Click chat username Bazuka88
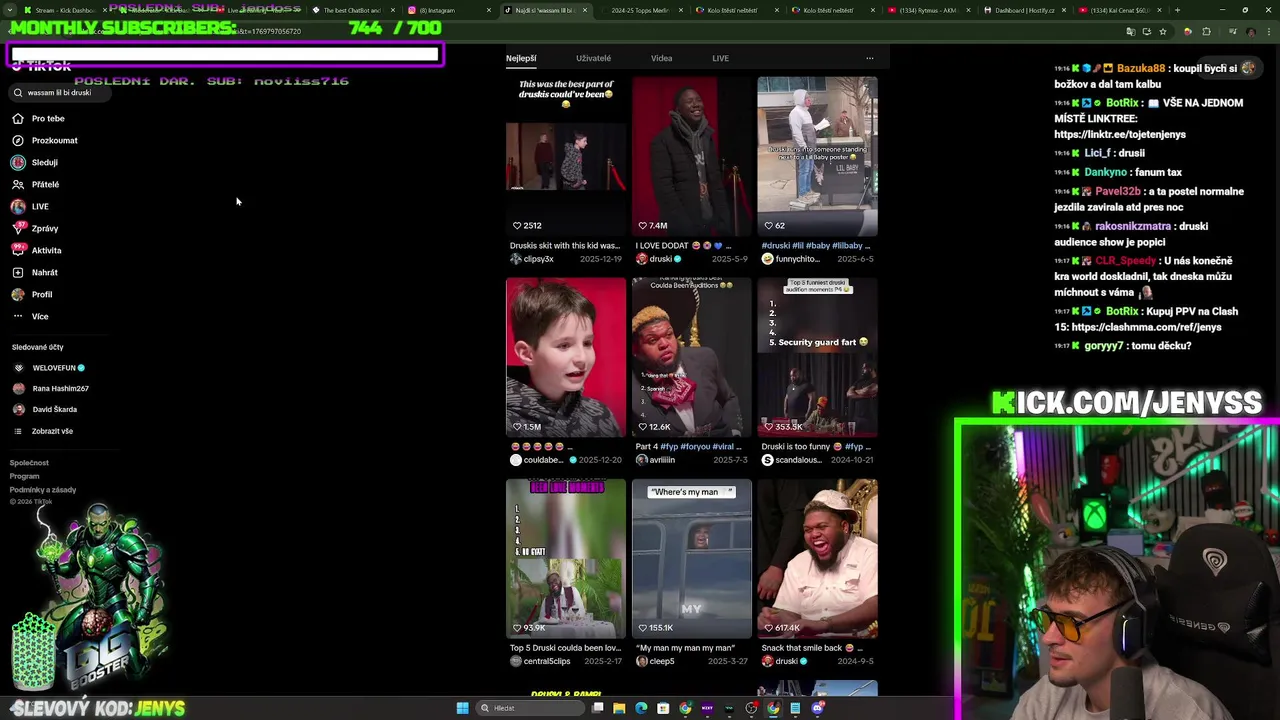The image size is (1280, 720). [1141, 69]
